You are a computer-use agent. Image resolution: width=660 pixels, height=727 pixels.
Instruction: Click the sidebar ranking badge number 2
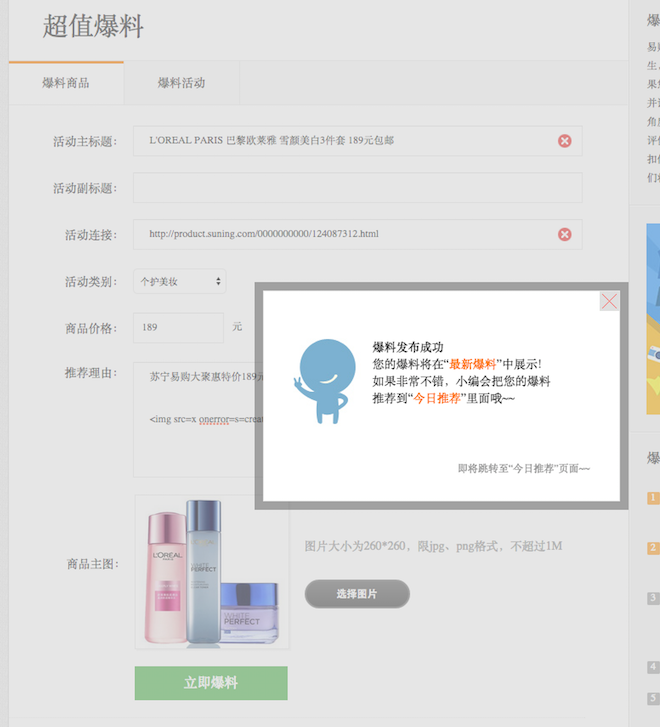(x=653, y=548)
